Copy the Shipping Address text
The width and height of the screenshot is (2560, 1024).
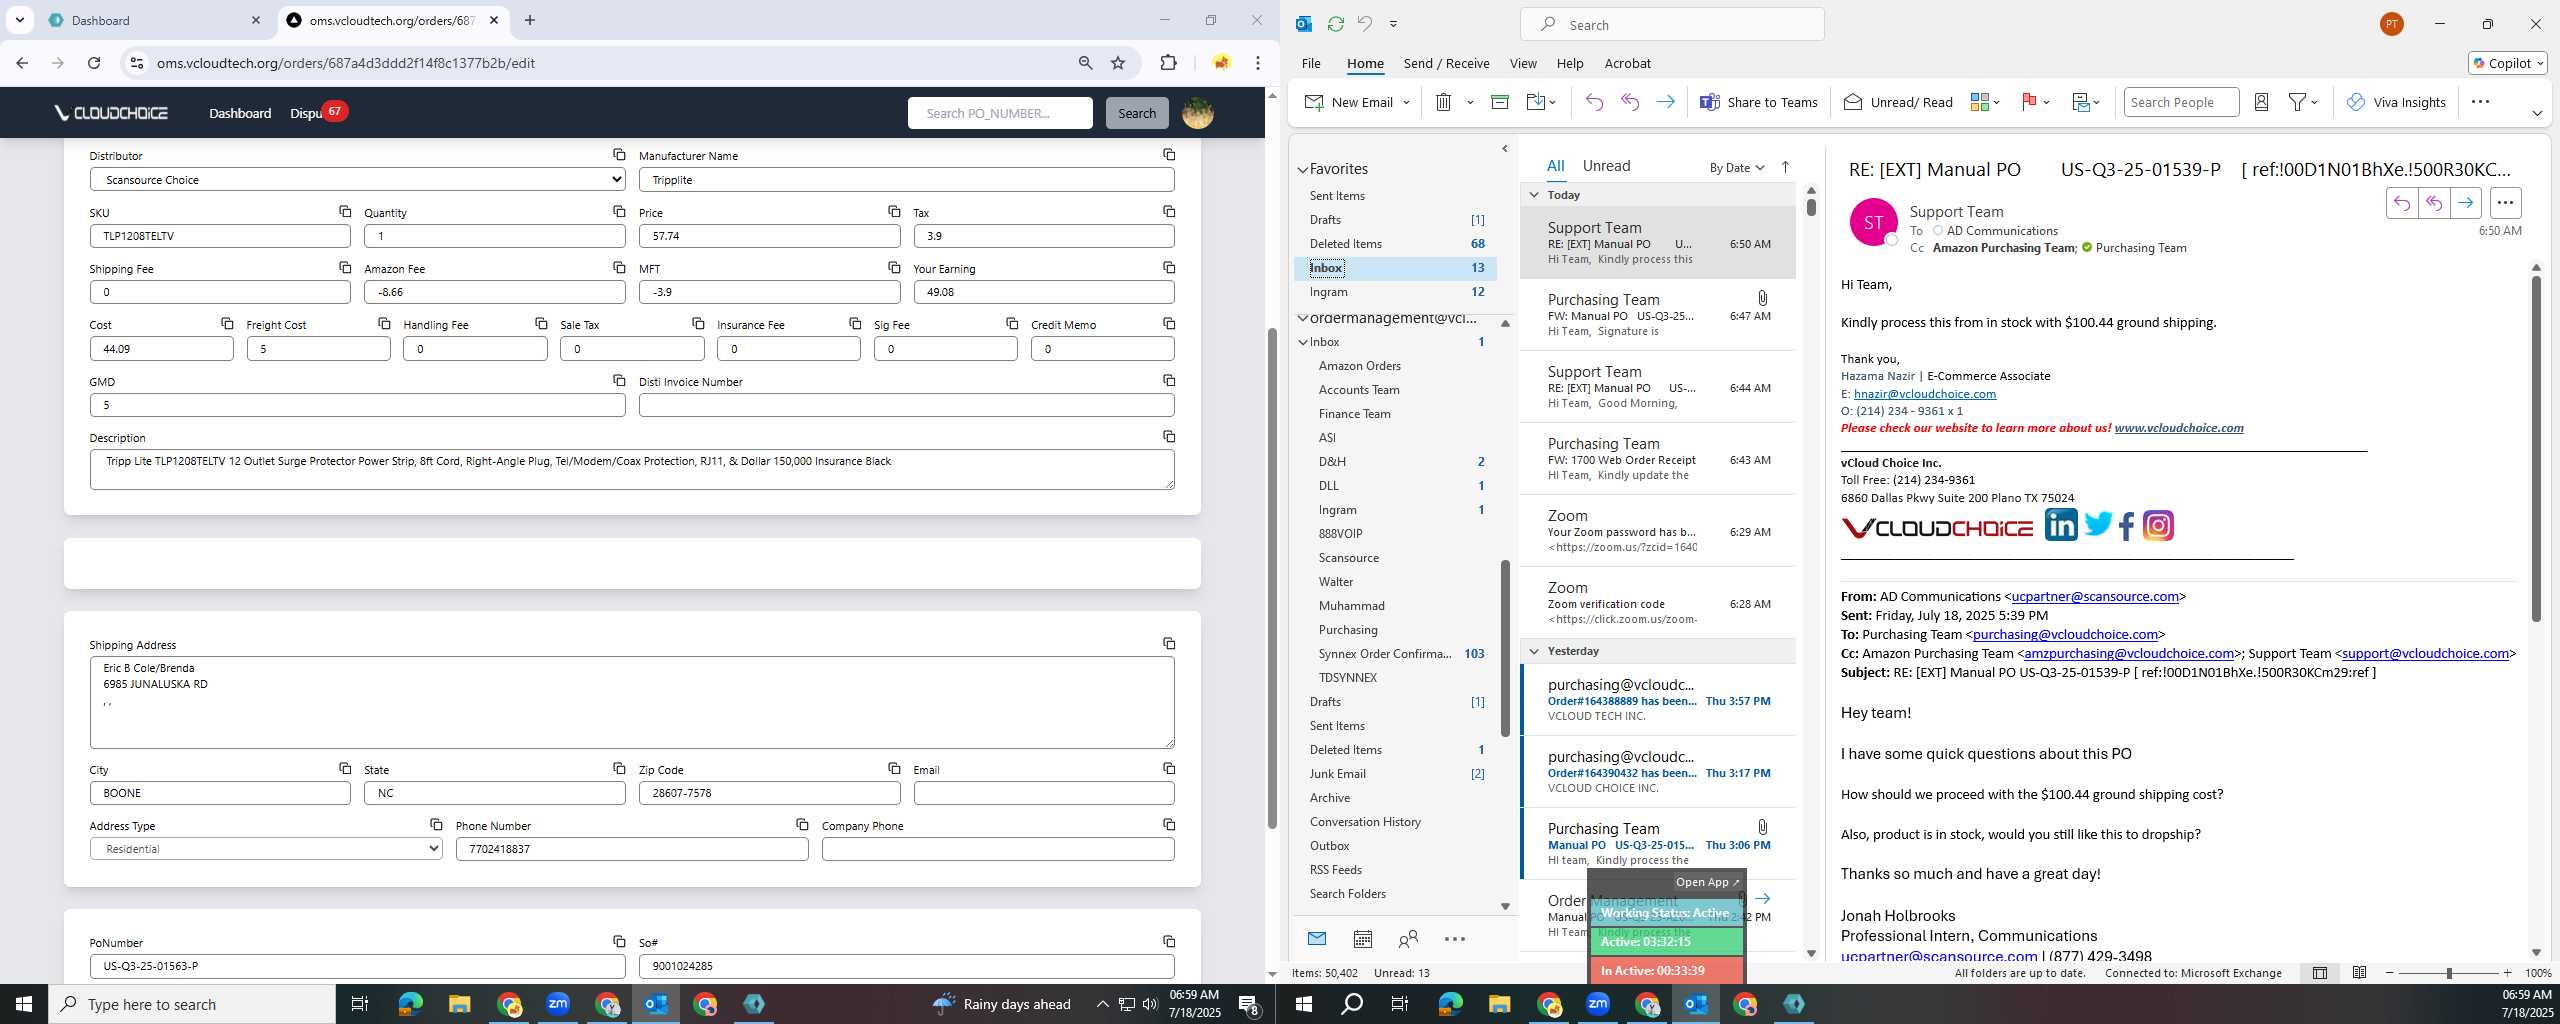(x=1169, y=643)
